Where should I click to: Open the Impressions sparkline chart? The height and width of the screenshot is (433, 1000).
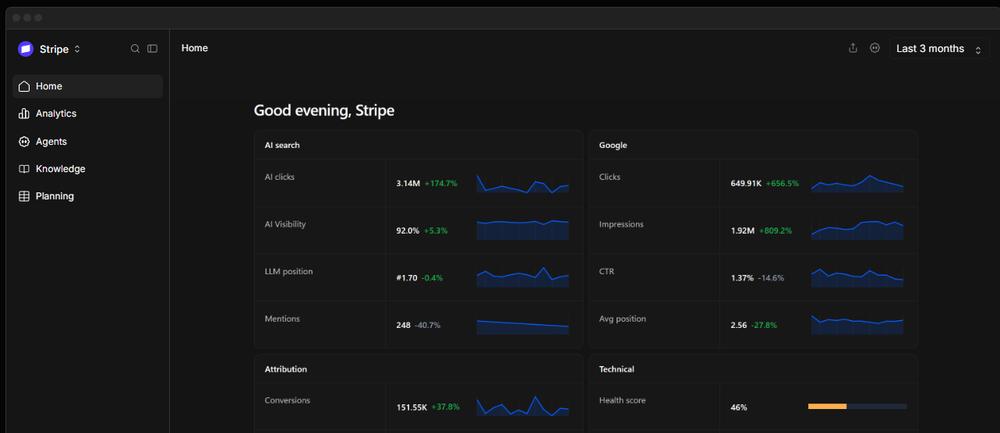click(x=857, y=230)
